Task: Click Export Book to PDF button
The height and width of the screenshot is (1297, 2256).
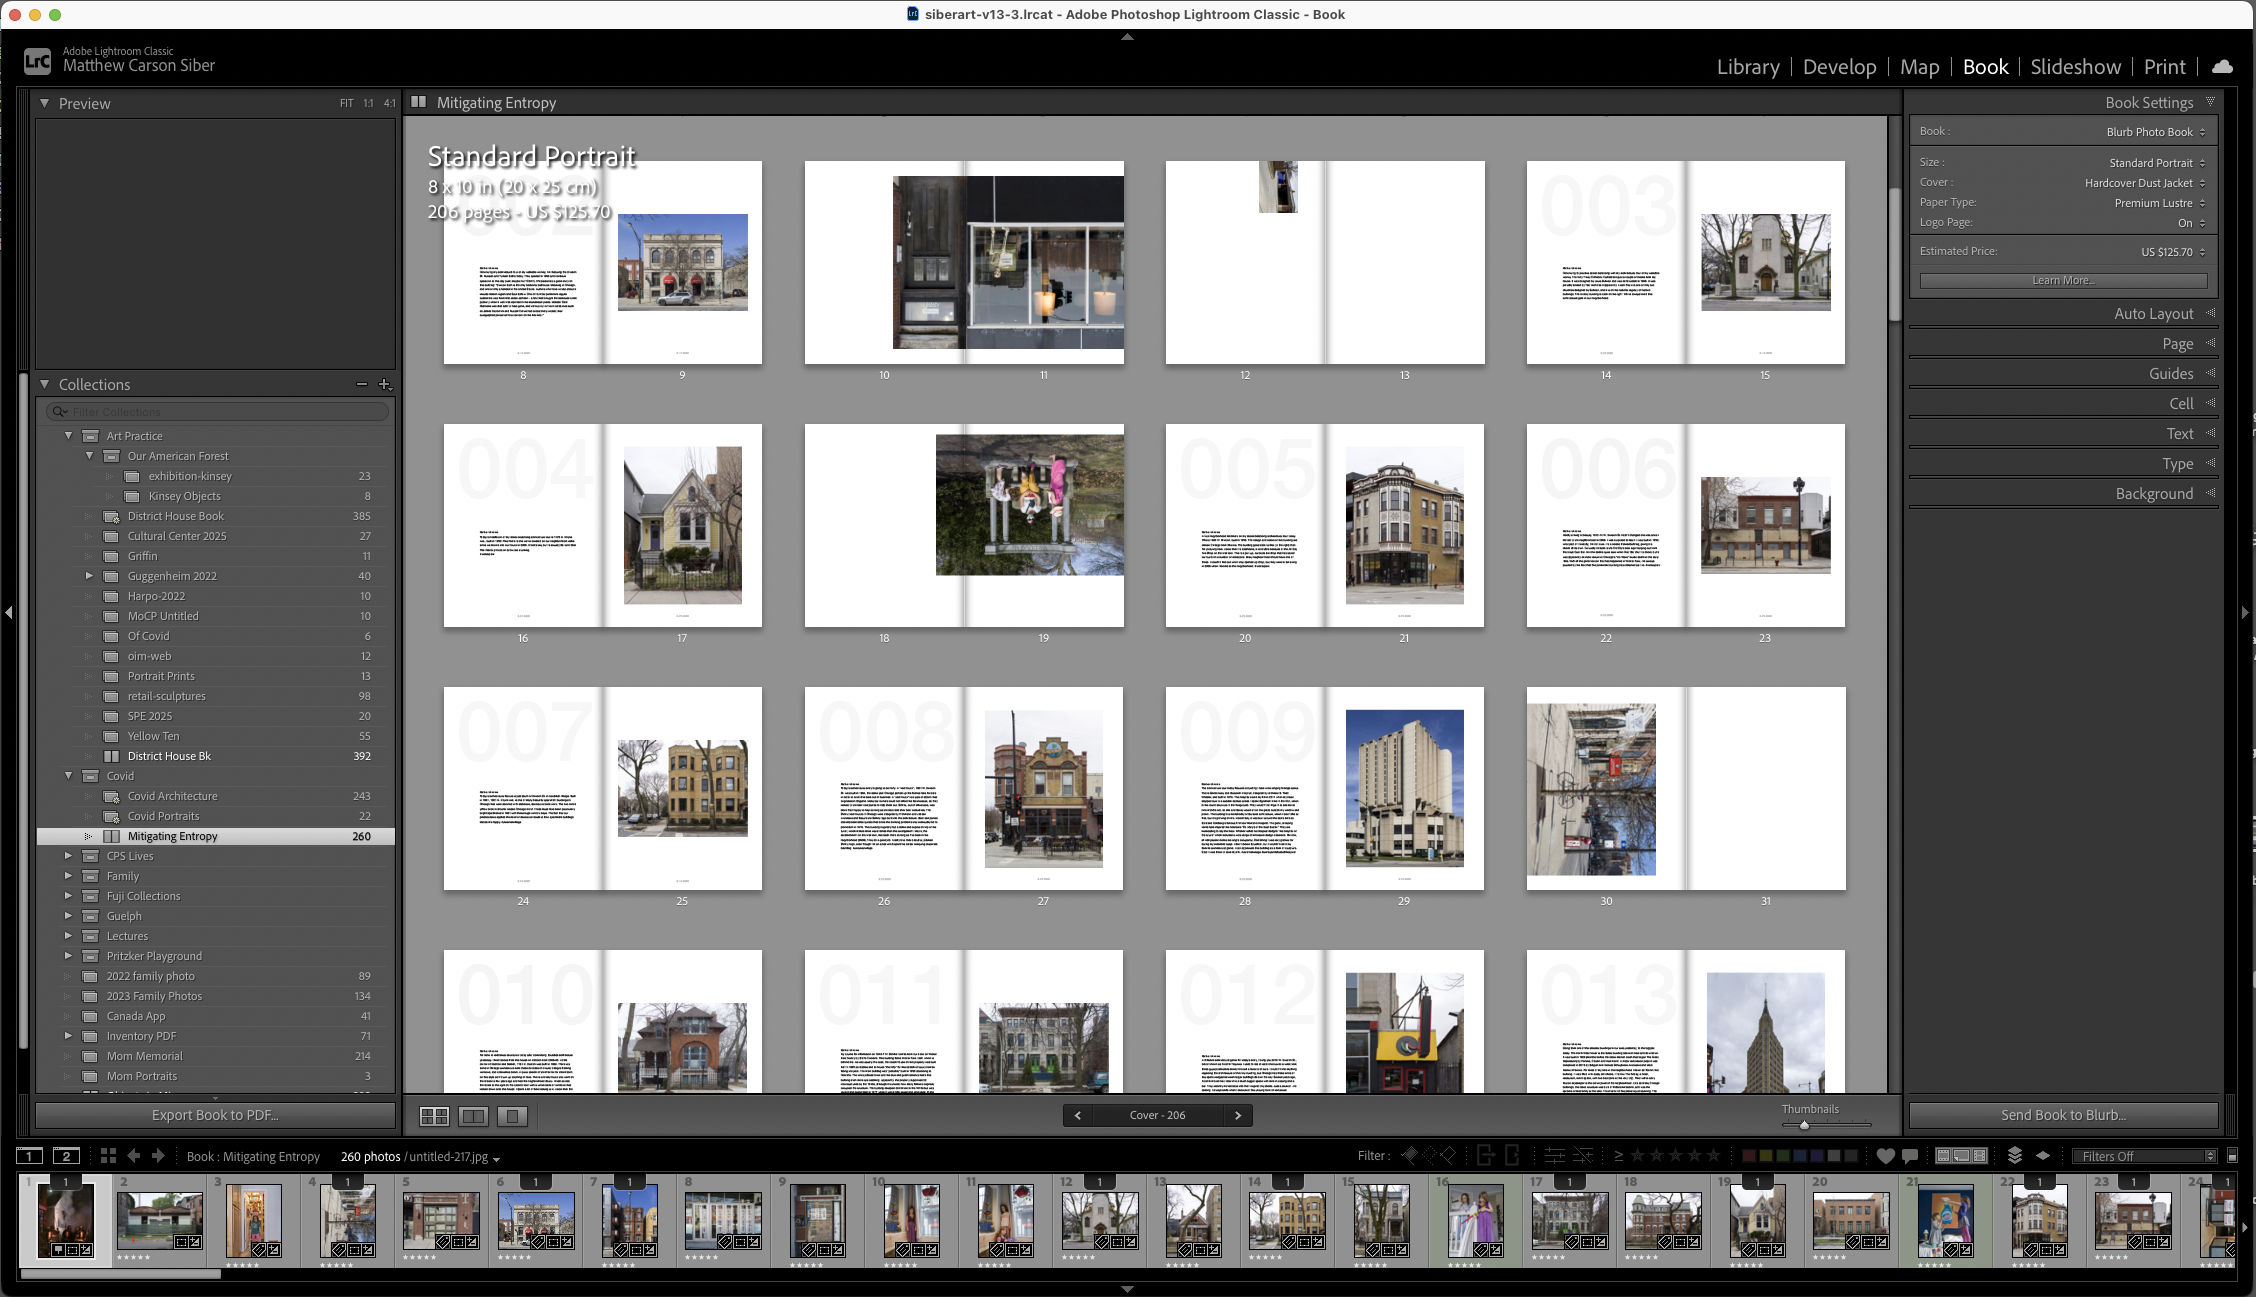Action: click(215, 1115)
